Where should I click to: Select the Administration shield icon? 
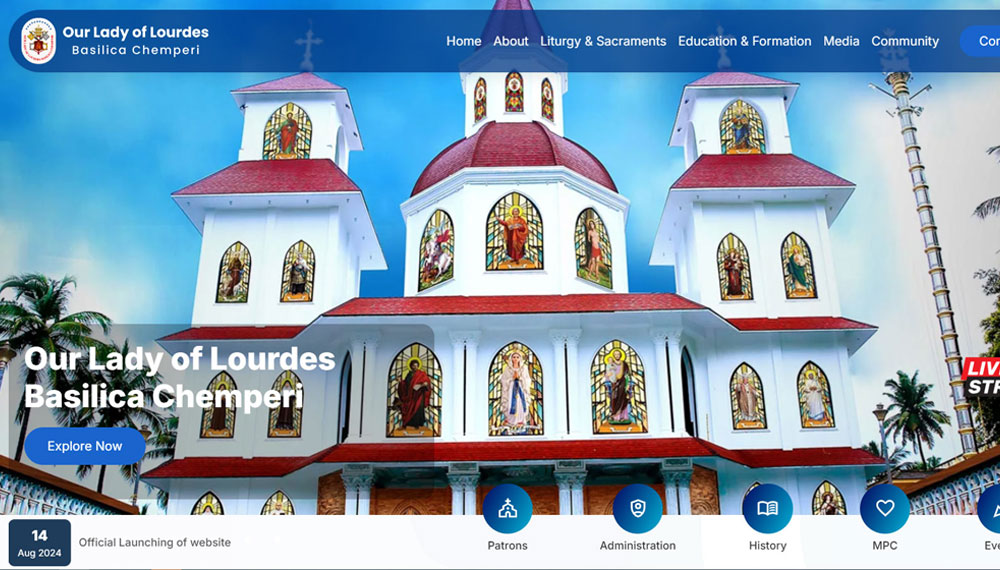(637, 509)
